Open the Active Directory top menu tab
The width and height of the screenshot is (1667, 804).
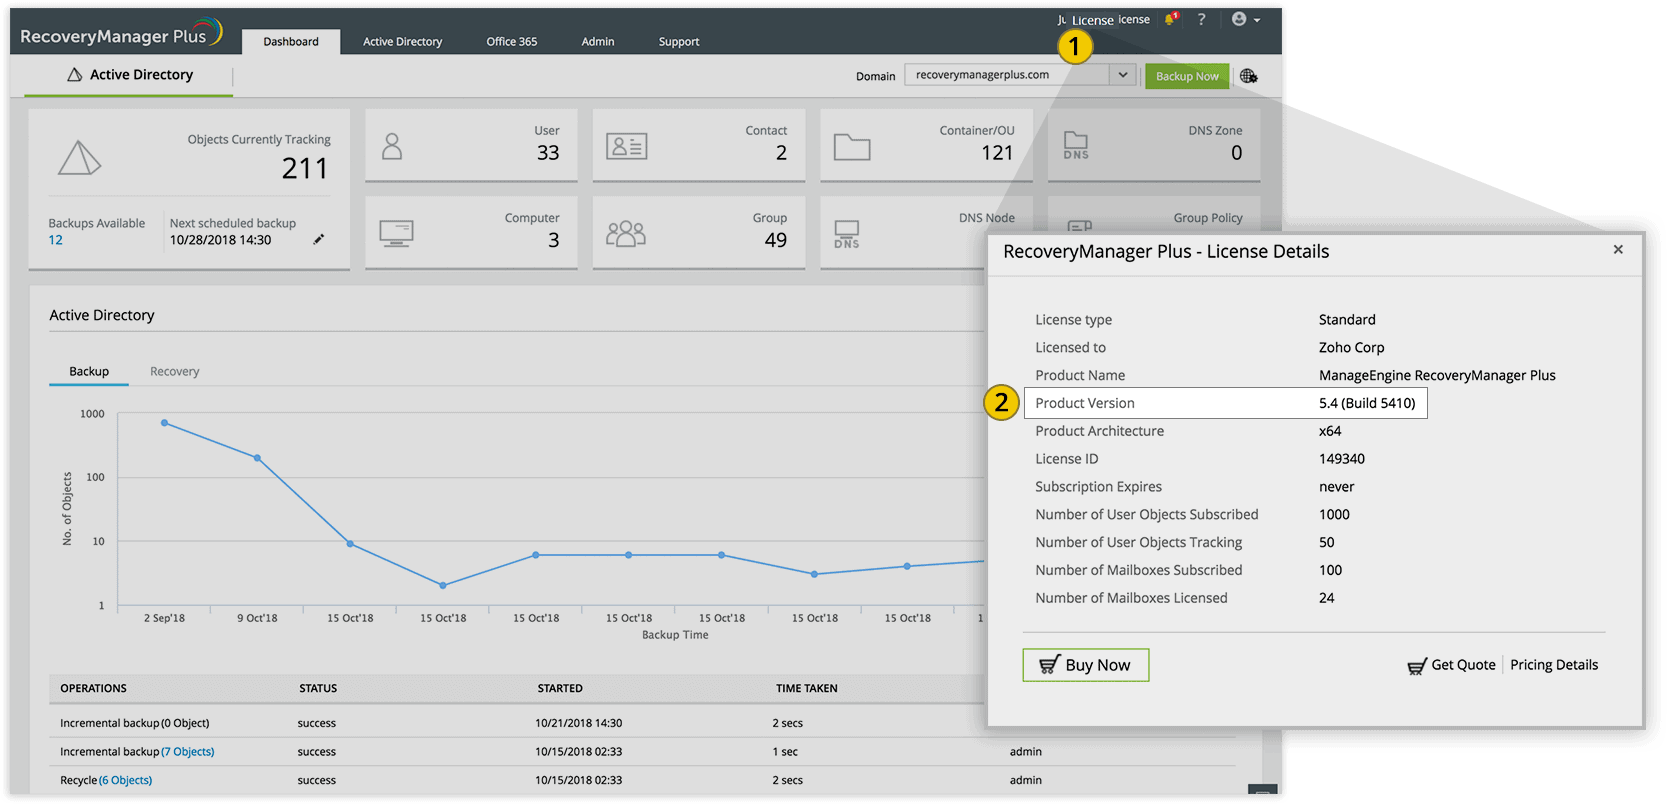[x=402, y=41]
